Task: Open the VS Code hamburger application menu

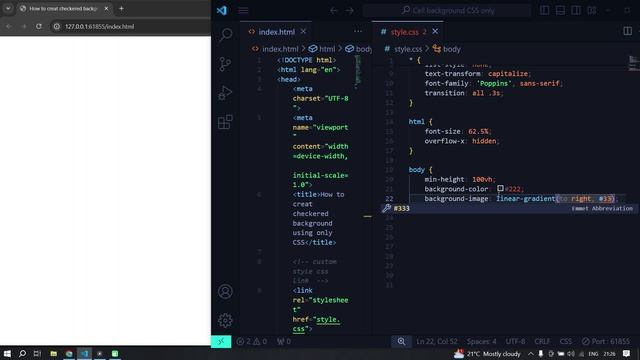Action: 243,10
